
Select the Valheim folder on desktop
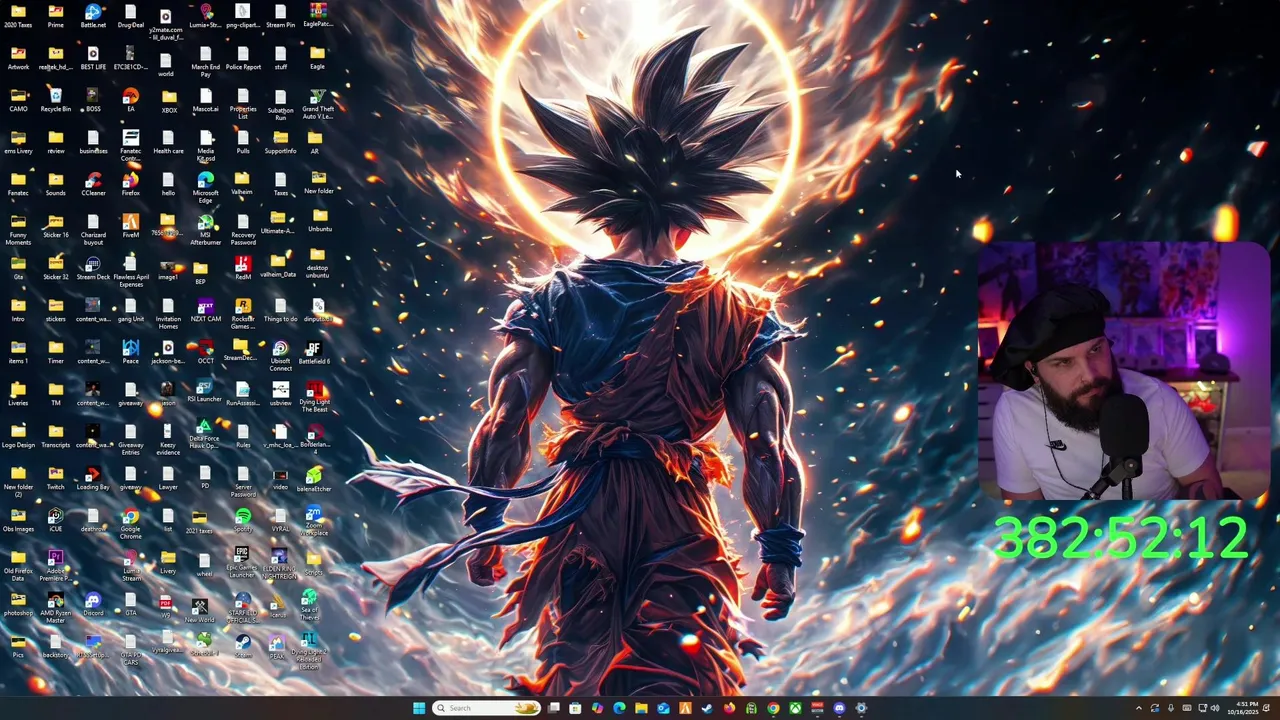click(243, 185)
